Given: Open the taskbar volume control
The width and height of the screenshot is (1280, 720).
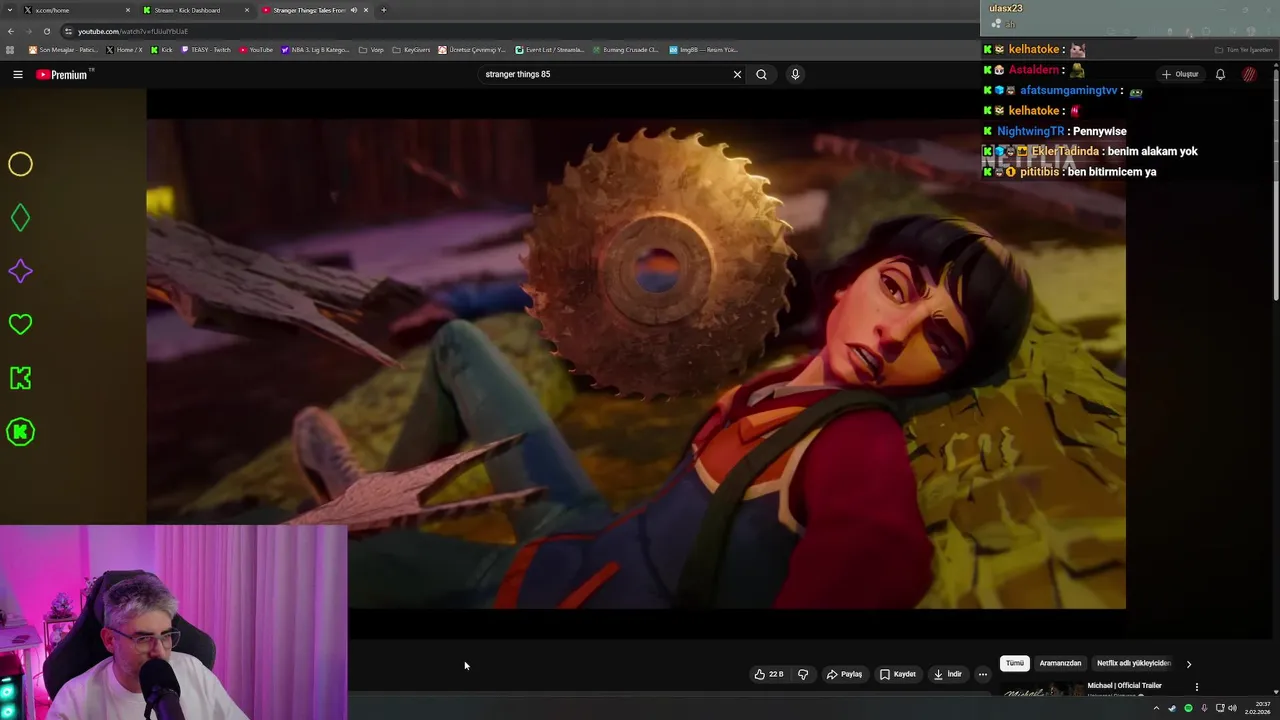Looking at the screenshot, I should (x=1232, y=708).
